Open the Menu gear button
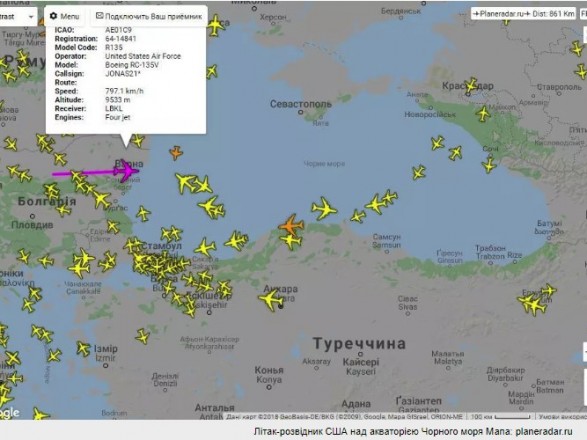 pos(64,16)
